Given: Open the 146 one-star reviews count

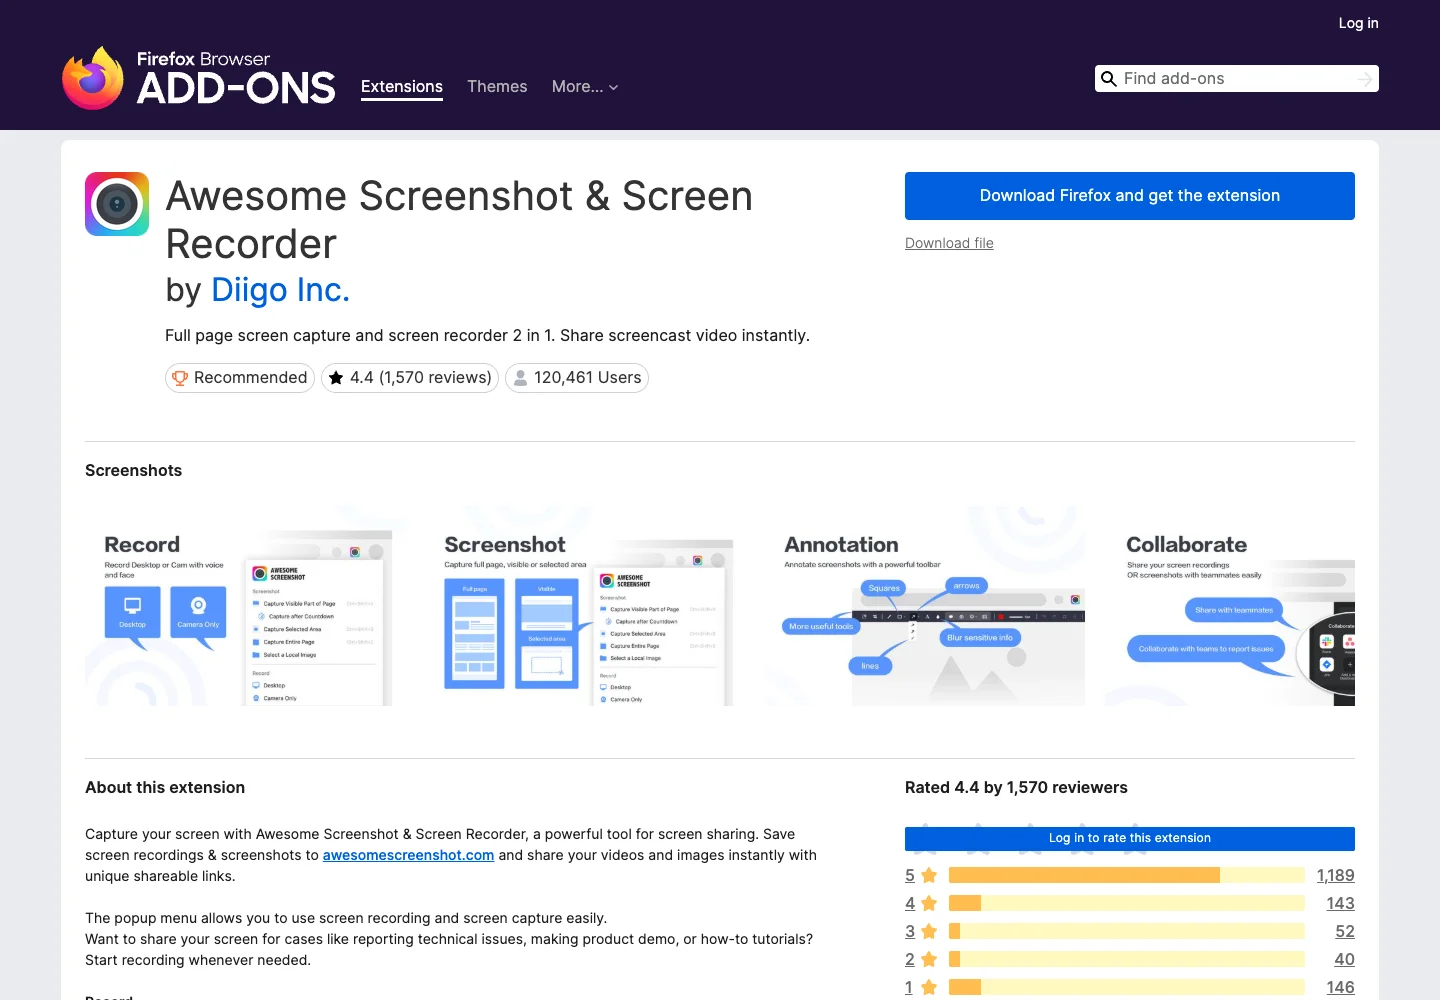Looking at the screenshot, I should point(1340,987).
